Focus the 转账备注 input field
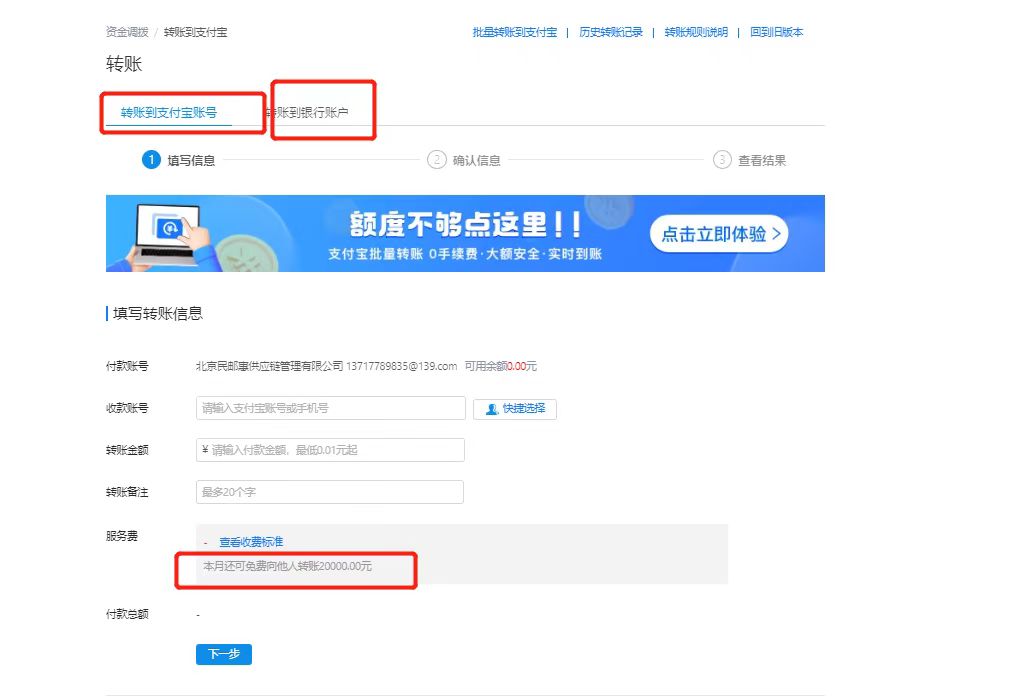 [x=329, y=492]
